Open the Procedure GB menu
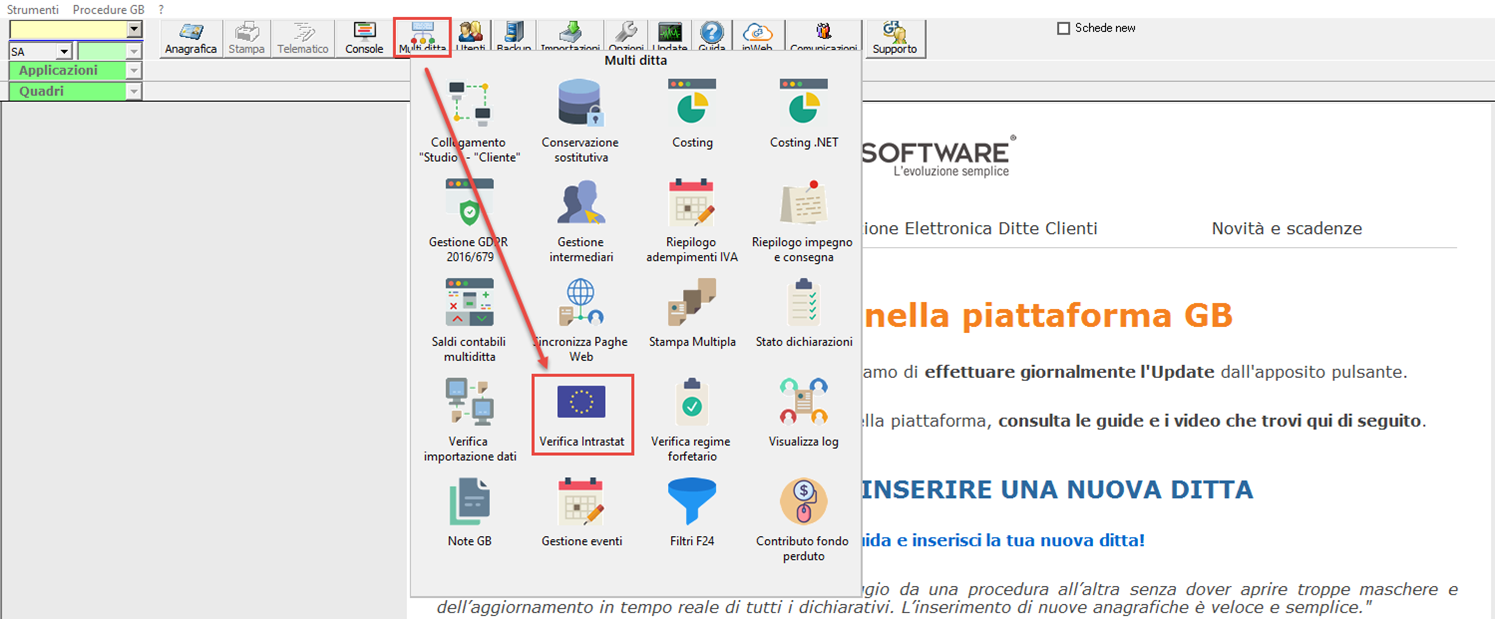1495x619 pixels. click(x=108, y=8)
